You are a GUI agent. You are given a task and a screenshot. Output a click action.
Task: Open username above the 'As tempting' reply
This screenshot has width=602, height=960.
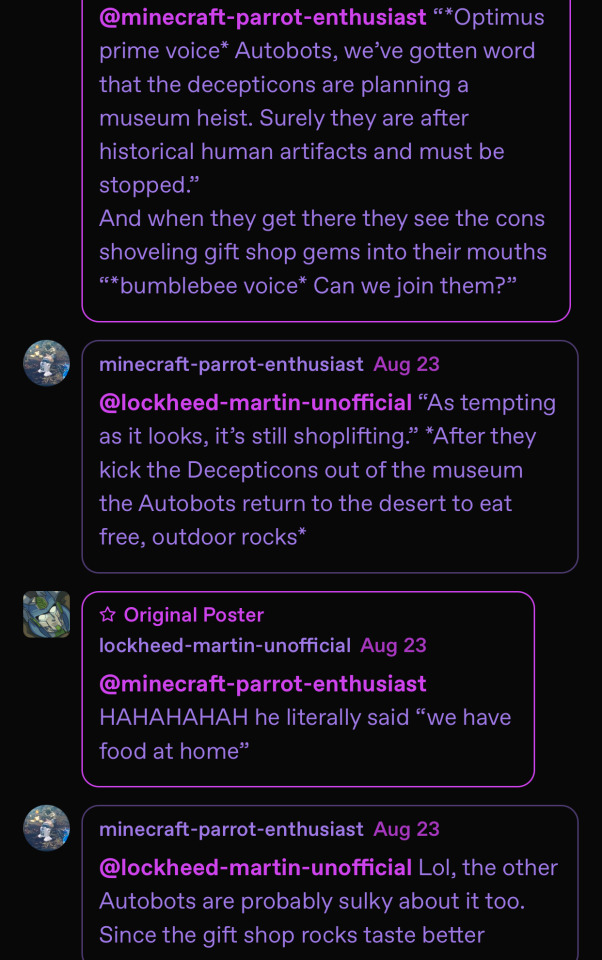point(231,365)
